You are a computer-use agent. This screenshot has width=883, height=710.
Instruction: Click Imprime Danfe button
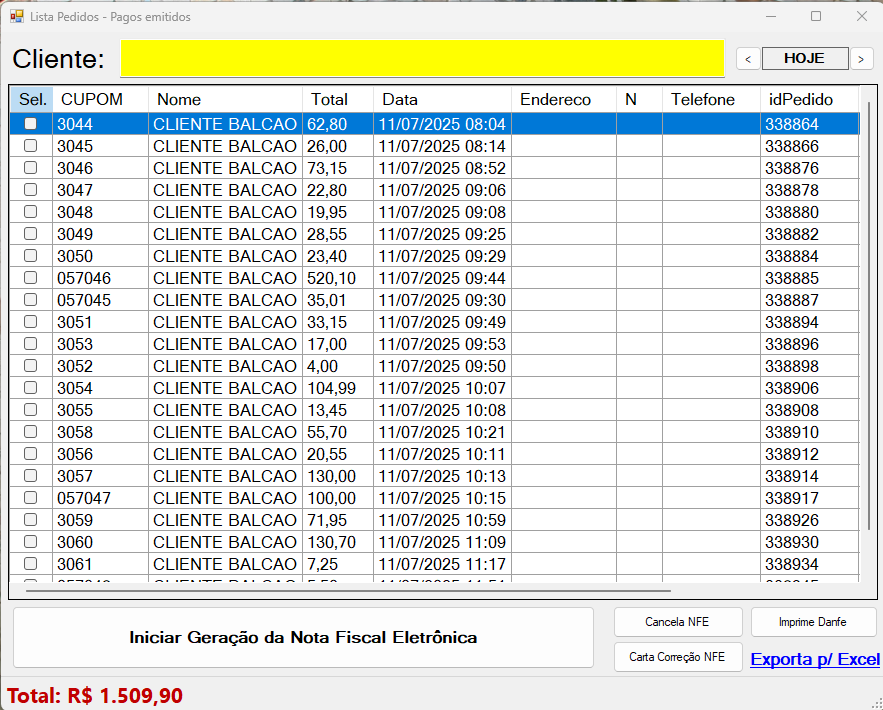pyautogui.click(x=813, y=622)
